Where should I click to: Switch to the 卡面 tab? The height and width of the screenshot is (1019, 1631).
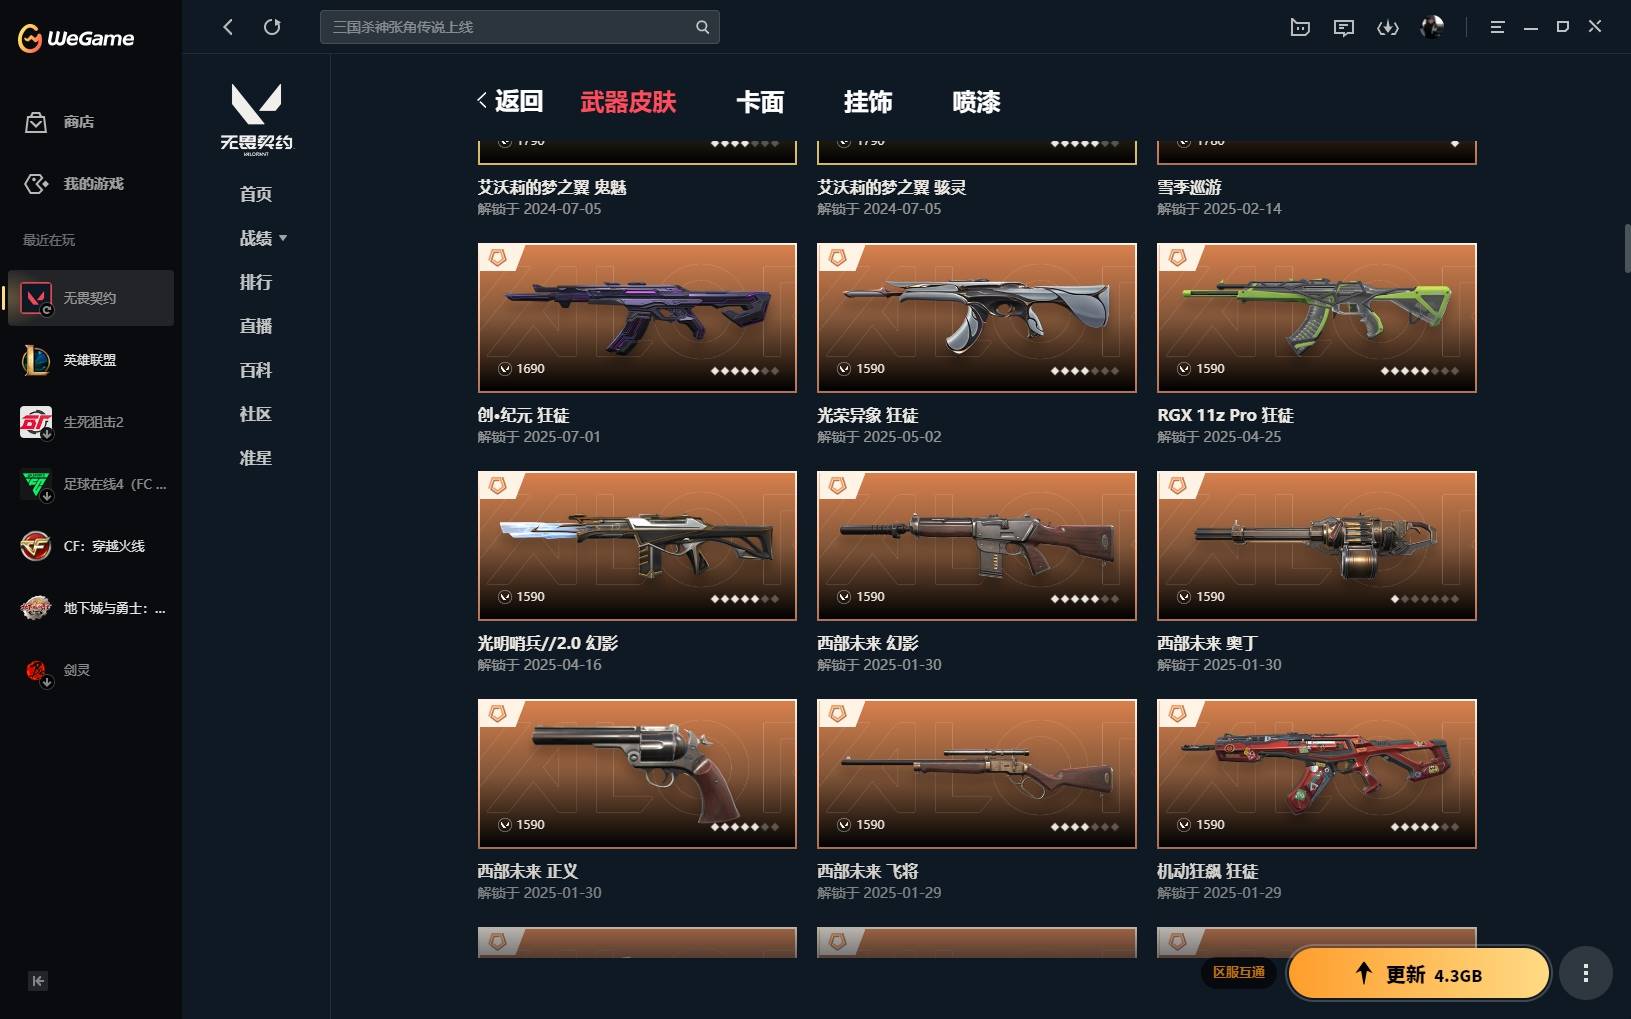[760, 102]
